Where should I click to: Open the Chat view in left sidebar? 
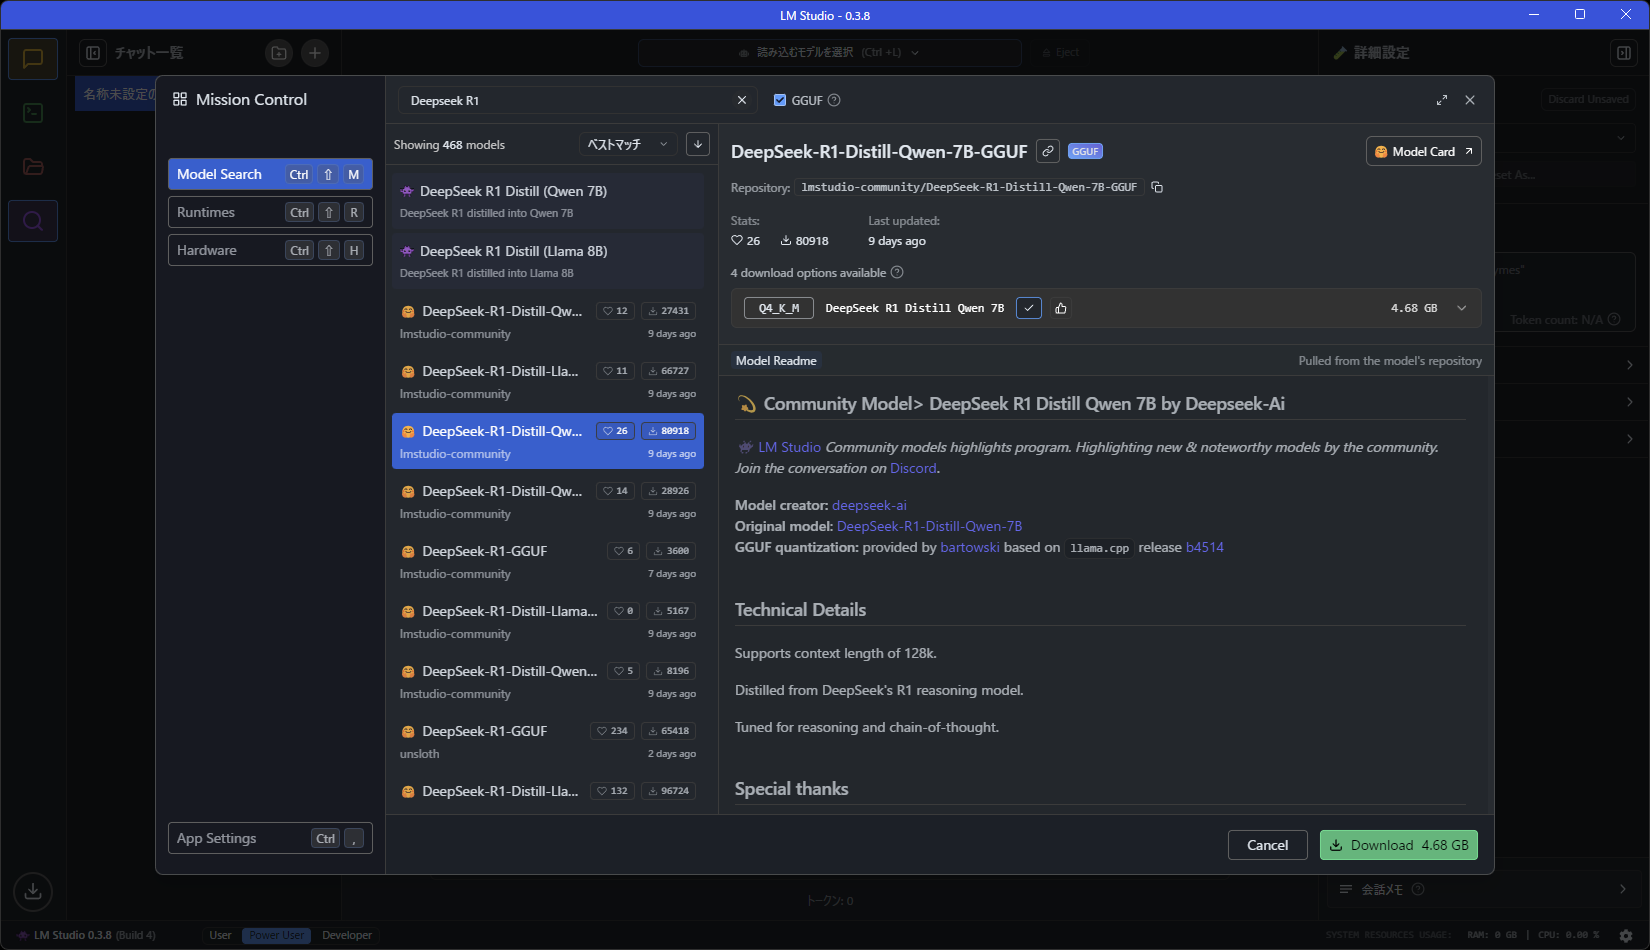click(33, 59)
